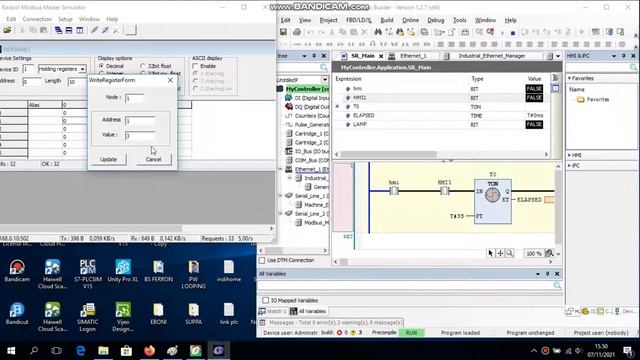Click the HMI1 contact in ladder rung
The height and width of the screenshot is (360, 640).
[444, 191]
